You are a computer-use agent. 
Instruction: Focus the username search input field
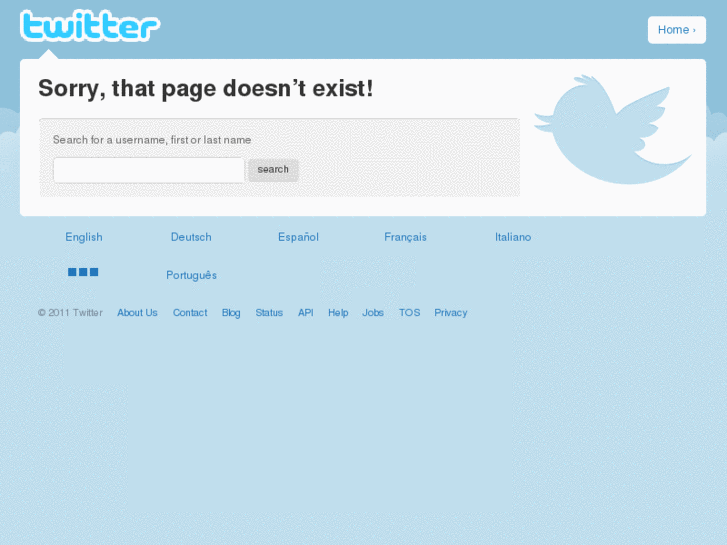(149, 170)
